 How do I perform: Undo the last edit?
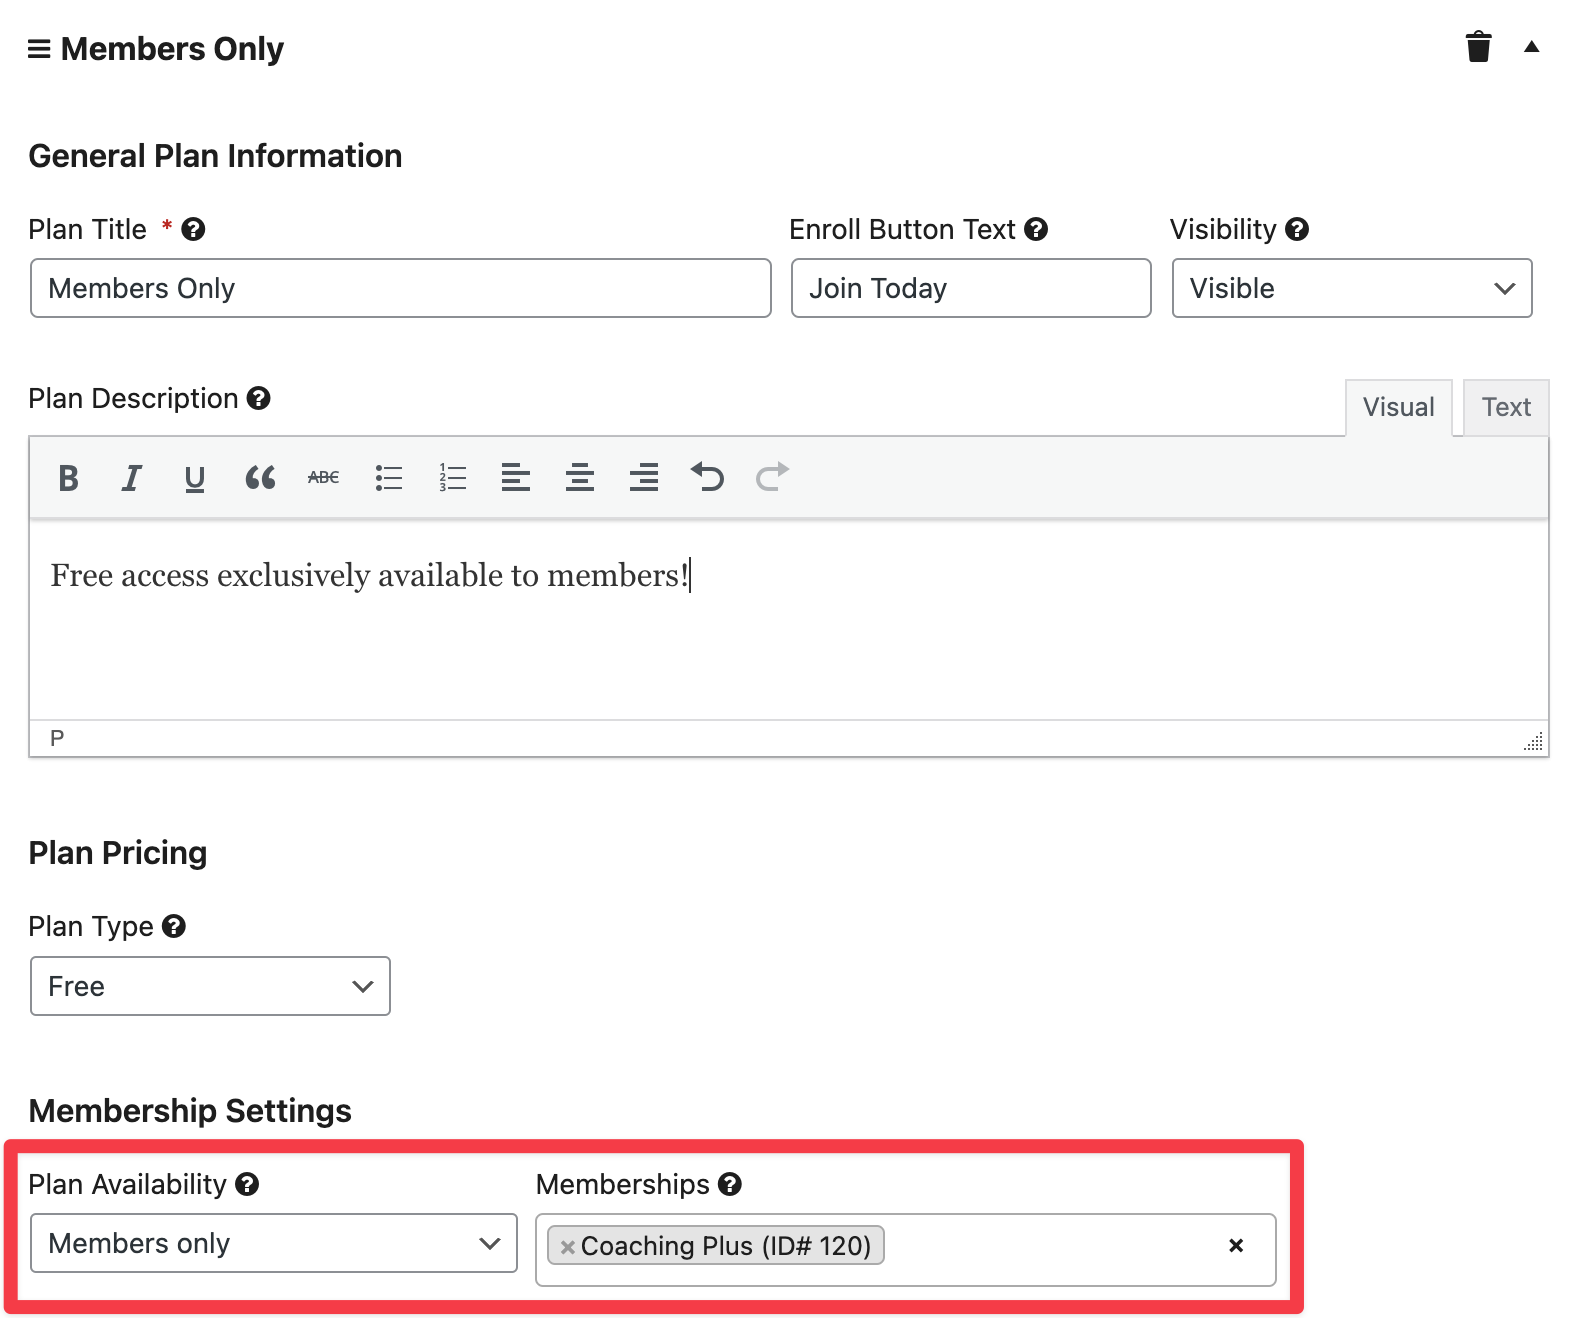click(707, 478)
